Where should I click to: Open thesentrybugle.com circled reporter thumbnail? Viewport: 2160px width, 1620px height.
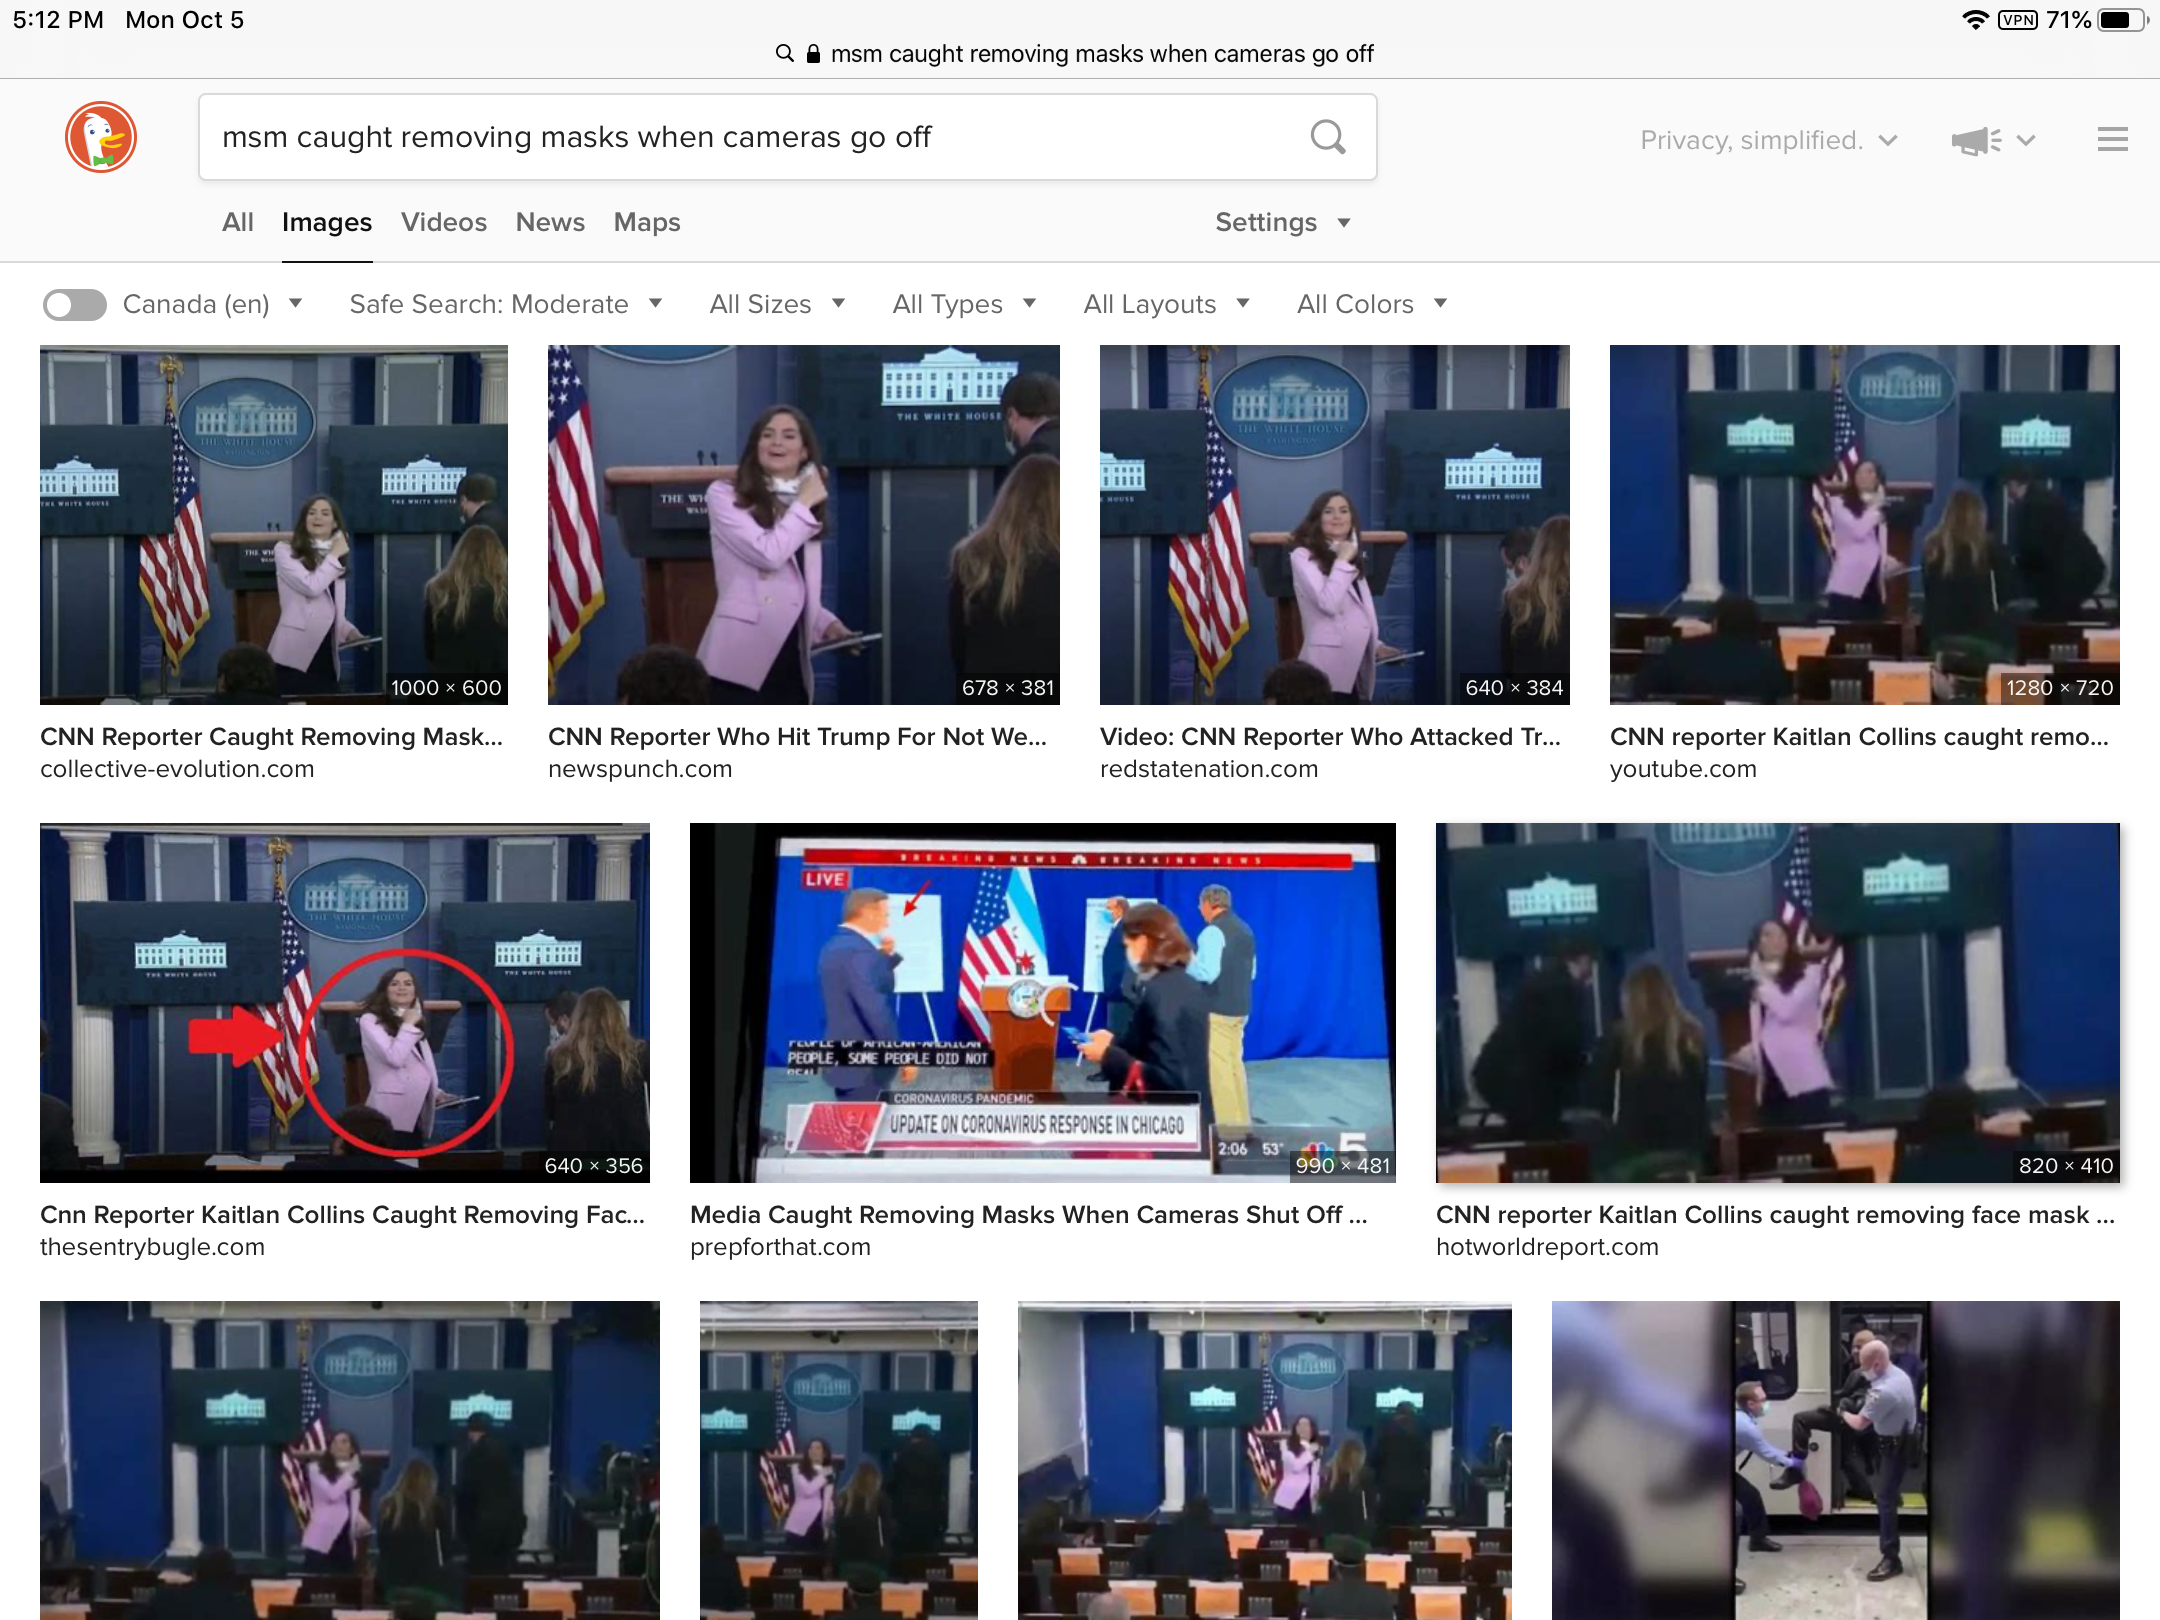345,1003
